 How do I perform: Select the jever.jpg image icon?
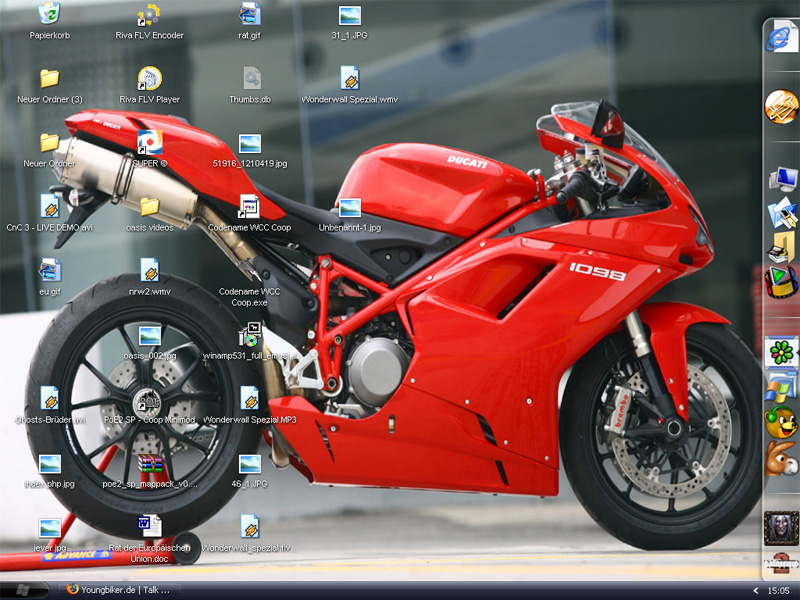click(x=49, y=528)
